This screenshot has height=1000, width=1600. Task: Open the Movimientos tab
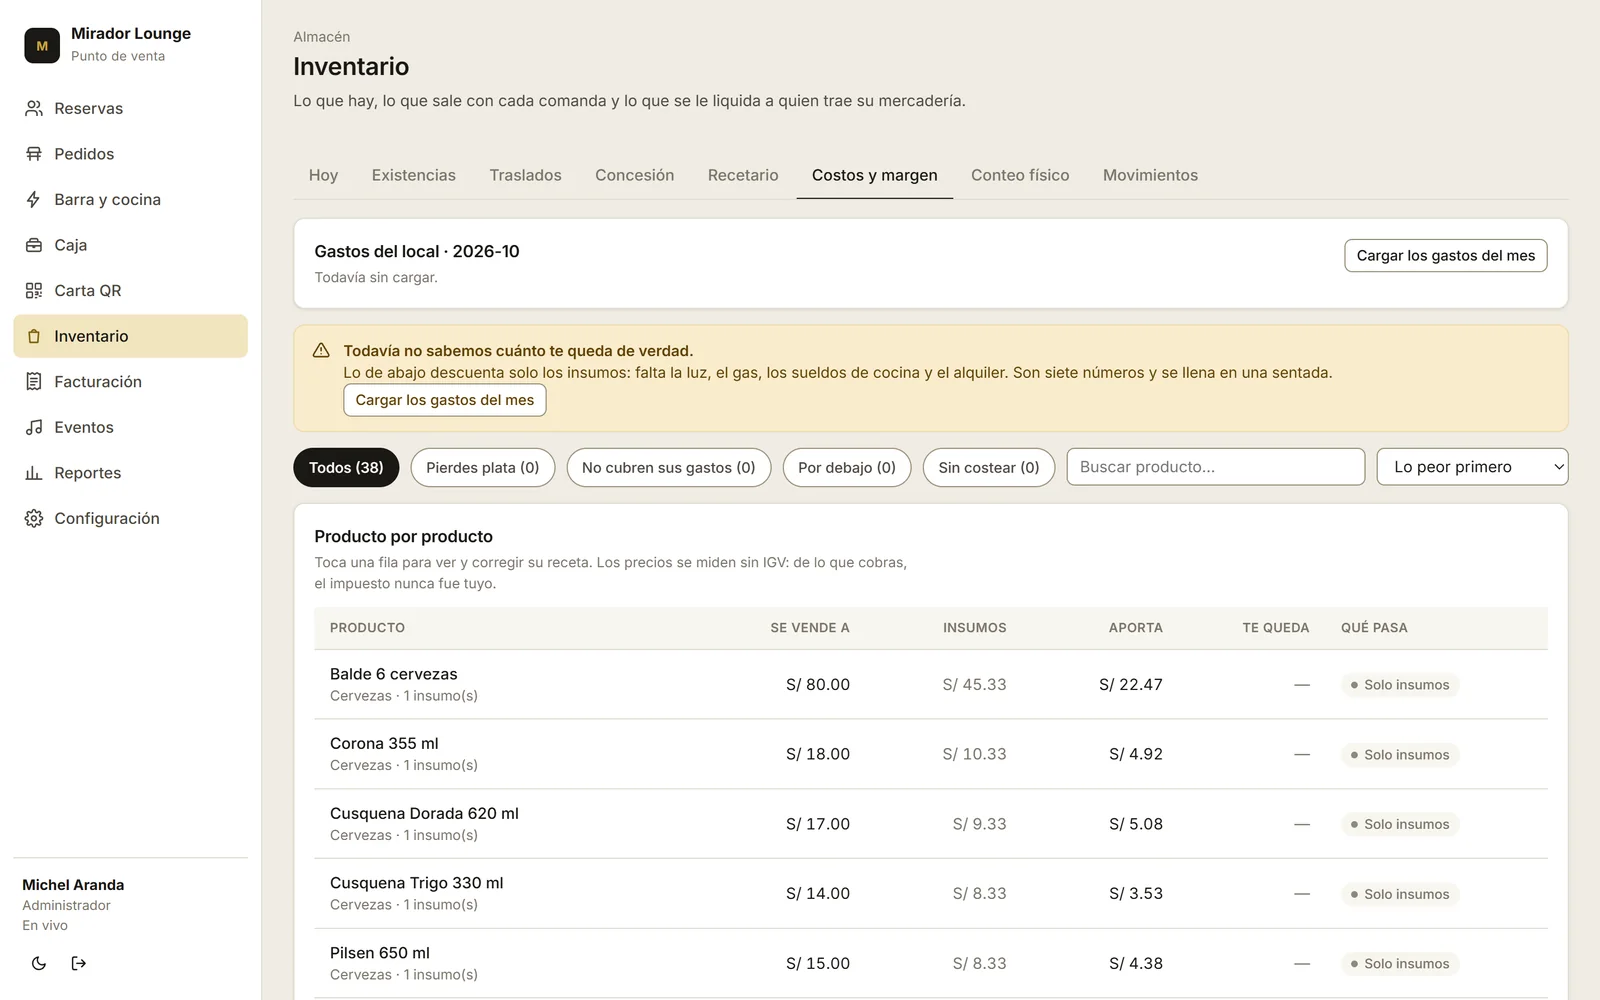[1150, 175]
